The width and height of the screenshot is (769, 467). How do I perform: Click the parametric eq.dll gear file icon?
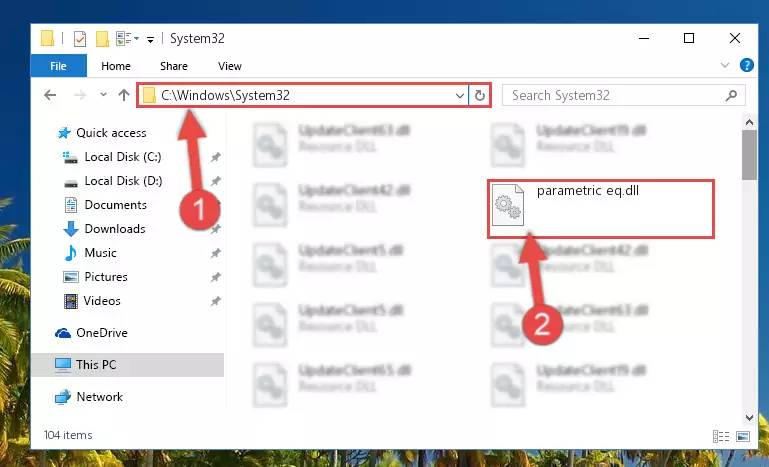(508, 205)
